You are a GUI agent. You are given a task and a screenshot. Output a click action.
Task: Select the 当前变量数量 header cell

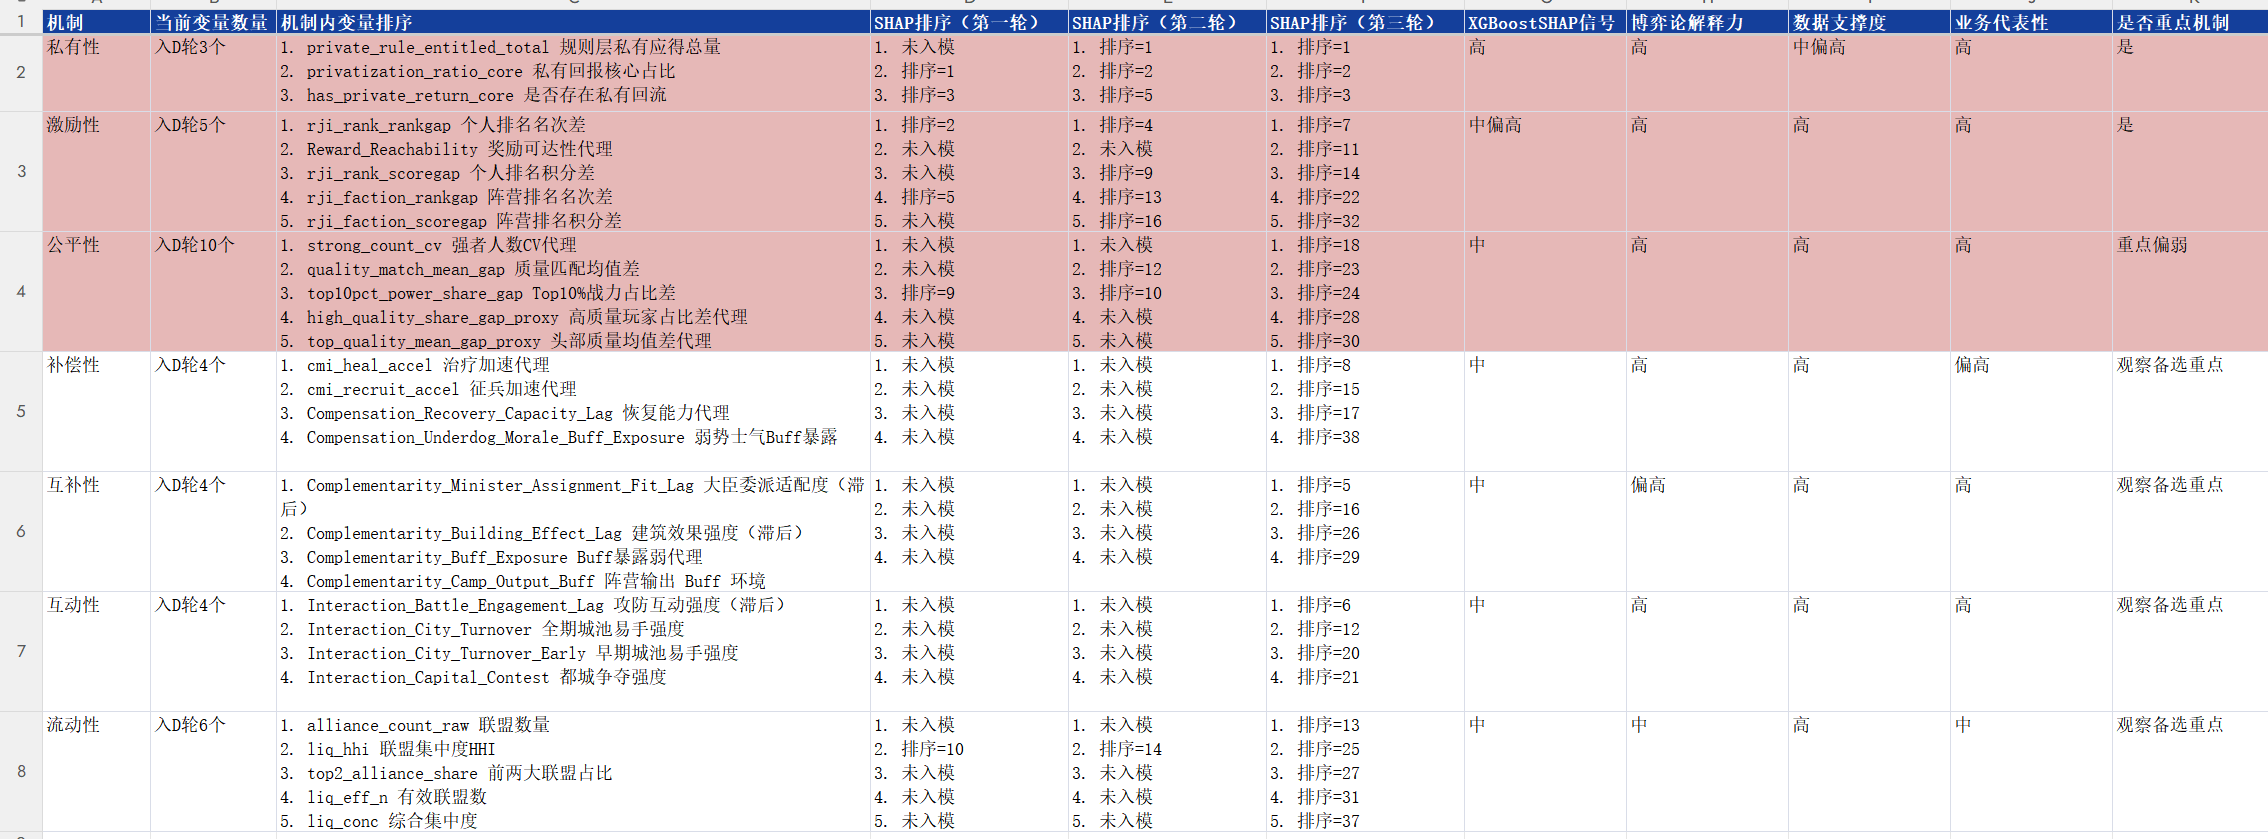click(213, 22)
